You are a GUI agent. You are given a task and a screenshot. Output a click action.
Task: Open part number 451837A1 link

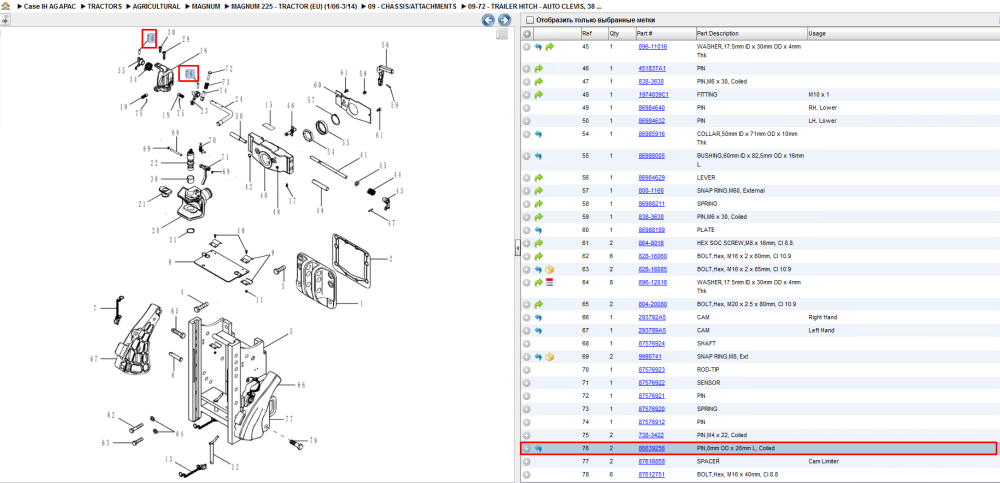point(652,69)
